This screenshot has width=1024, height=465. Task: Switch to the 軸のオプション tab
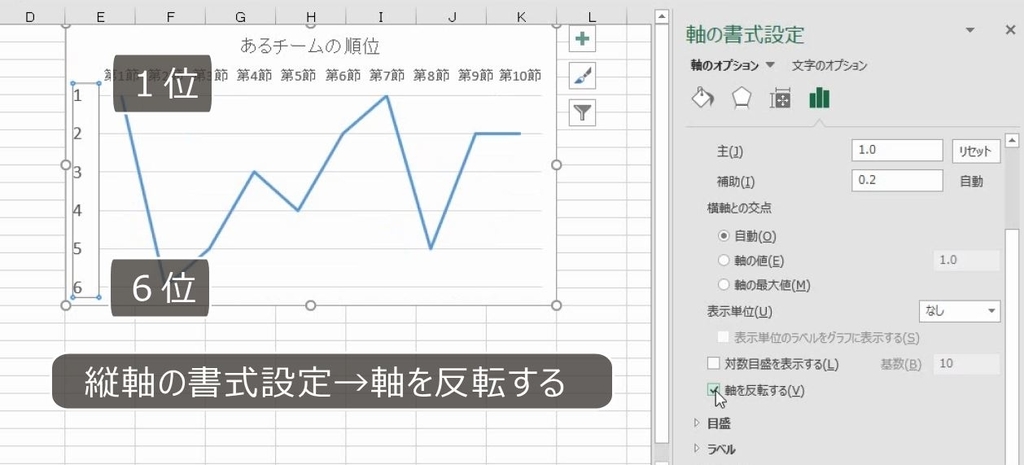tap(725, 65)
